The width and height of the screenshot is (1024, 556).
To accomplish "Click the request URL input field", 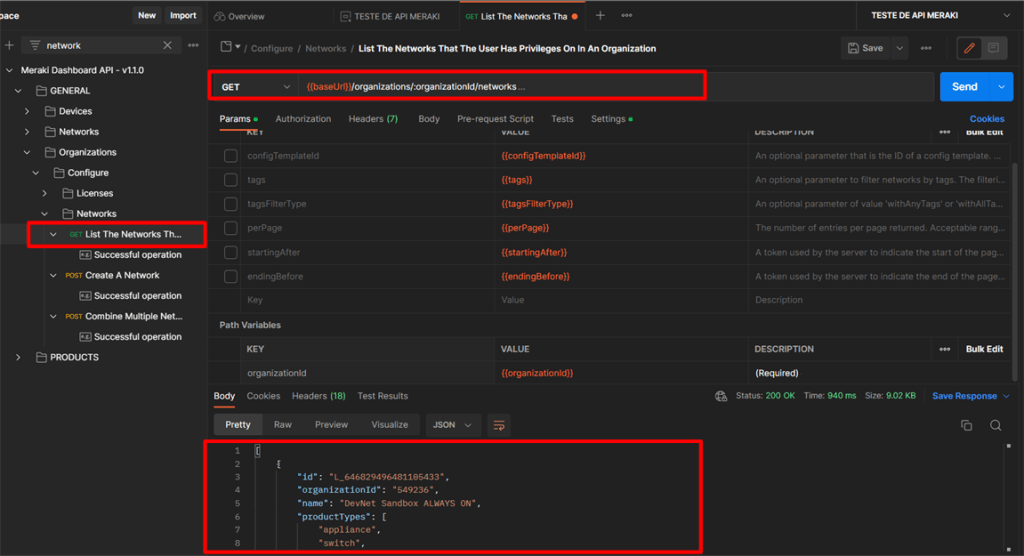I will click(600, 87).
